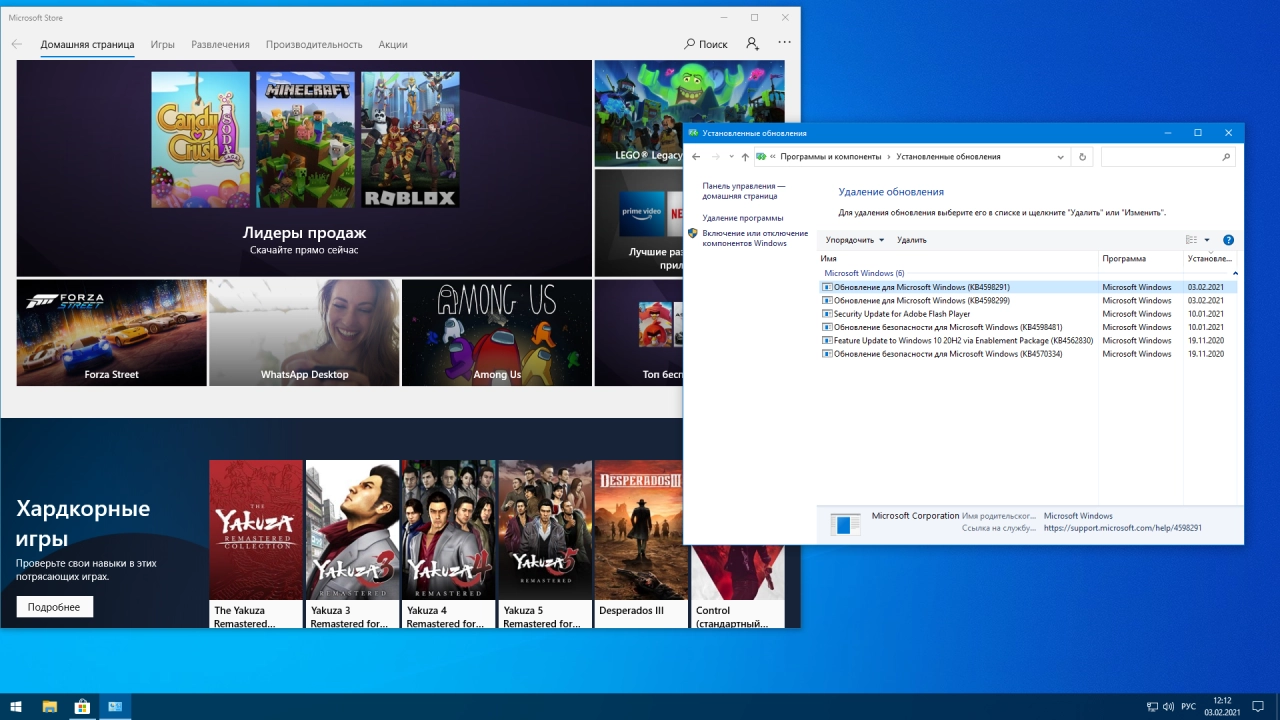Click the Подробнее button
1280x720 pixels.
point(54,607)
